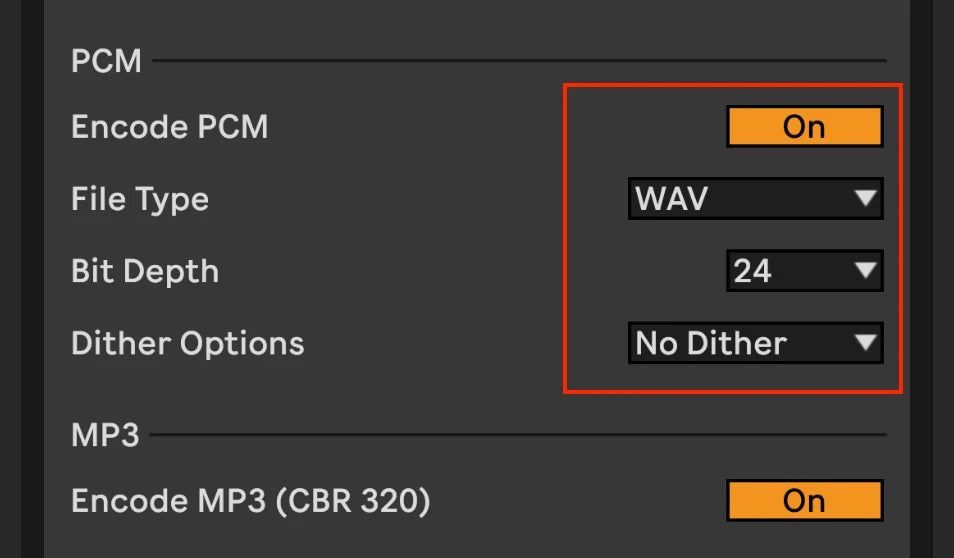Image resolution: width=954 pixels, height=558 pixels.
Task: Click the arrow icon on the WAV selector
Action: [865, 199]
